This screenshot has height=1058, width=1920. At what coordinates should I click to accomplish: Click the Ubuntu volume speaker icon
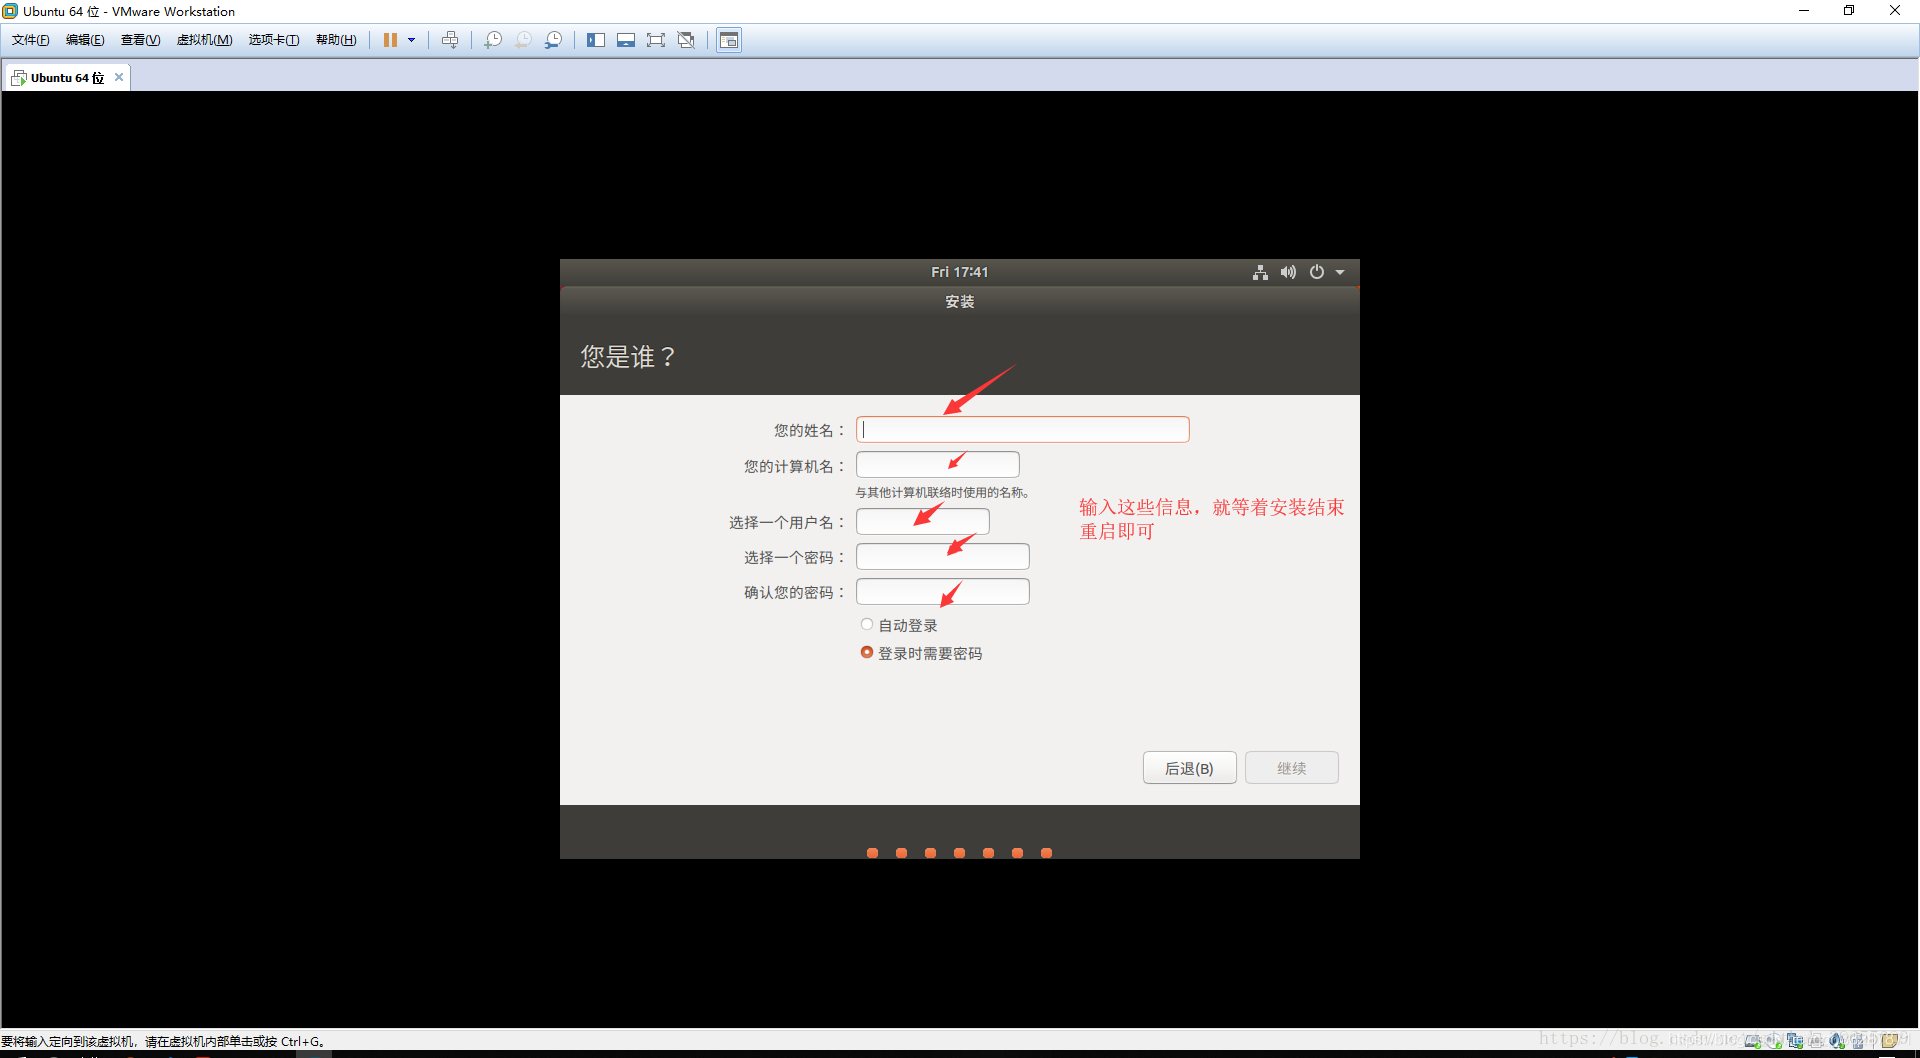click(1288, 271)
